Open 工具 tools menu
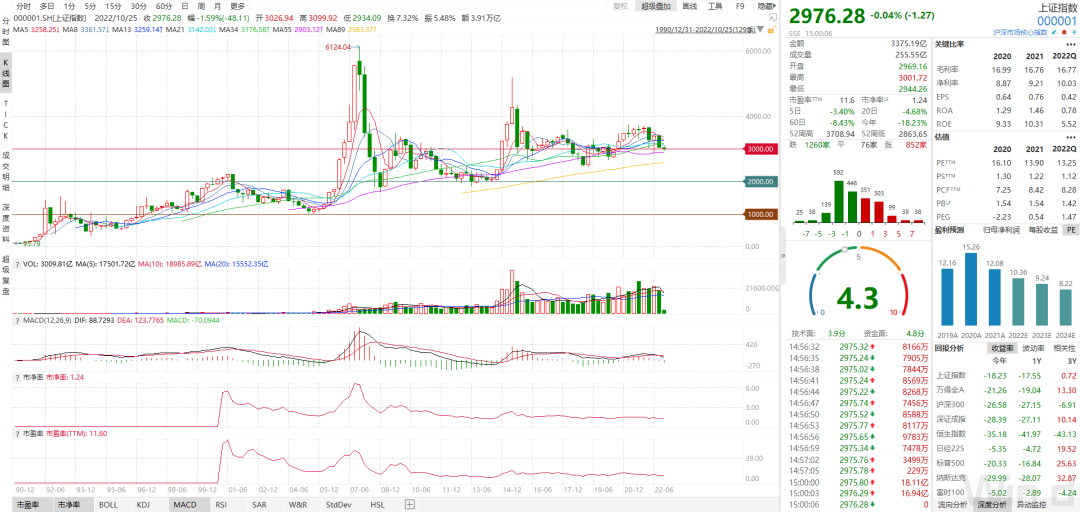 715,6
